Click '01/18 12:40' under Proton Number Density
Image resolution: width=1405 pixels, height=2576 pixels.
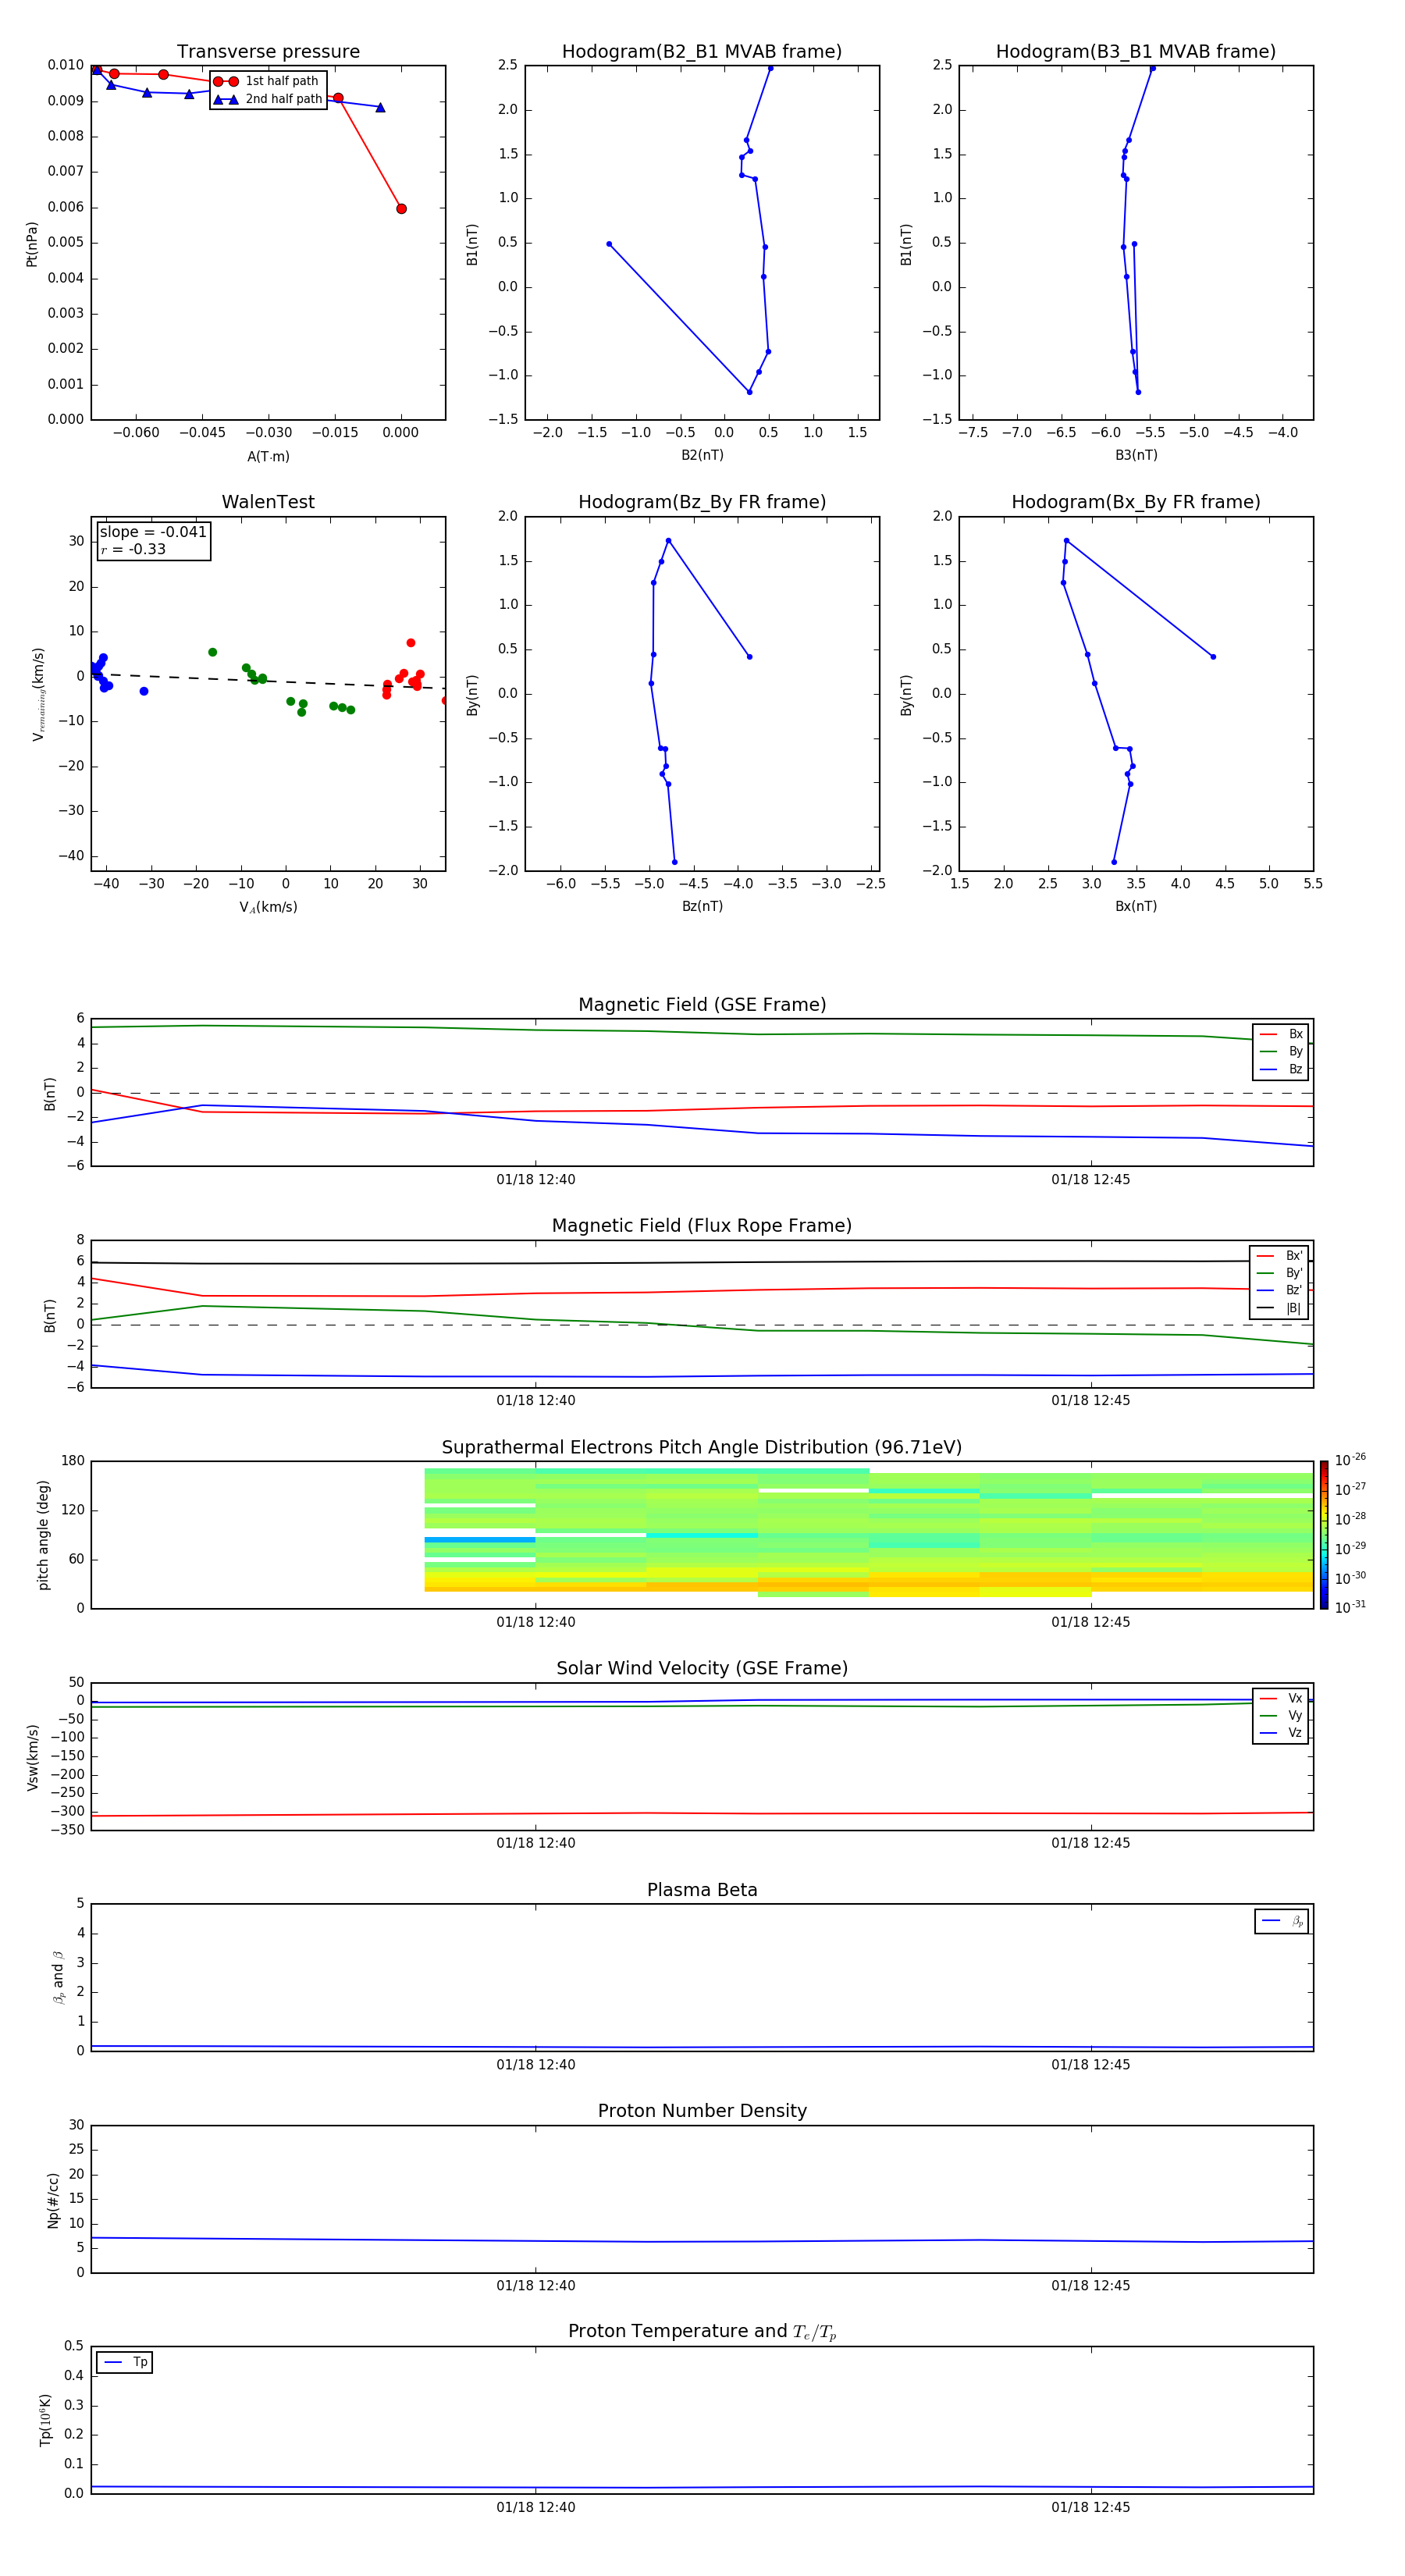pyautogui.click(x=536, y=2285)
